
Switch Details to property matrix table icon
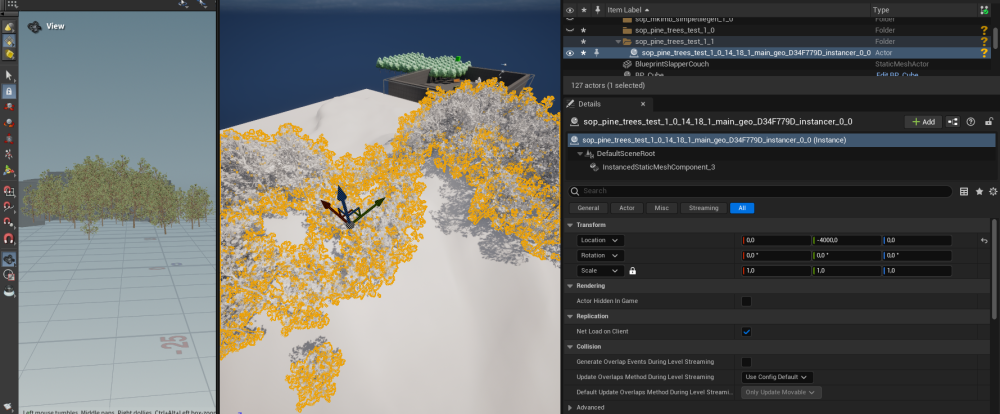pos(964,191)
